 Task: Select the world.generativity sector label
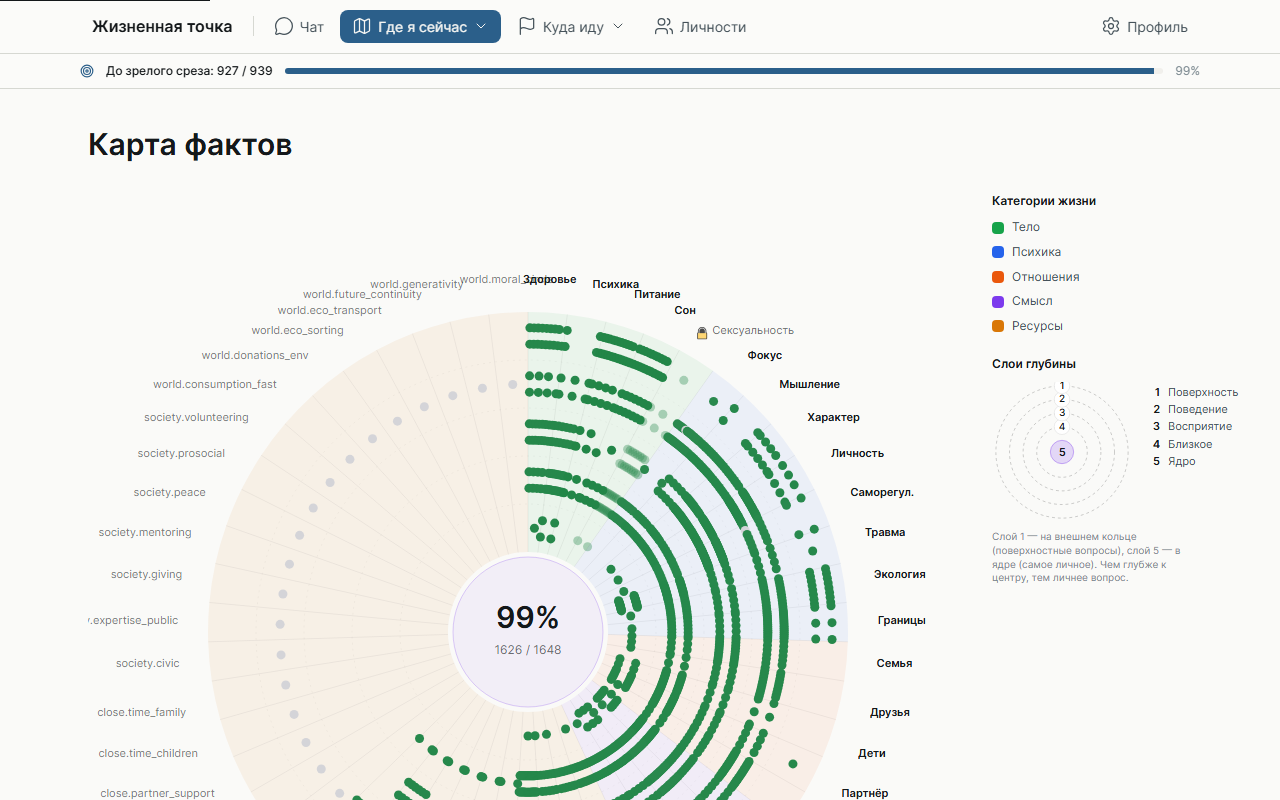[x=417, y=284]
